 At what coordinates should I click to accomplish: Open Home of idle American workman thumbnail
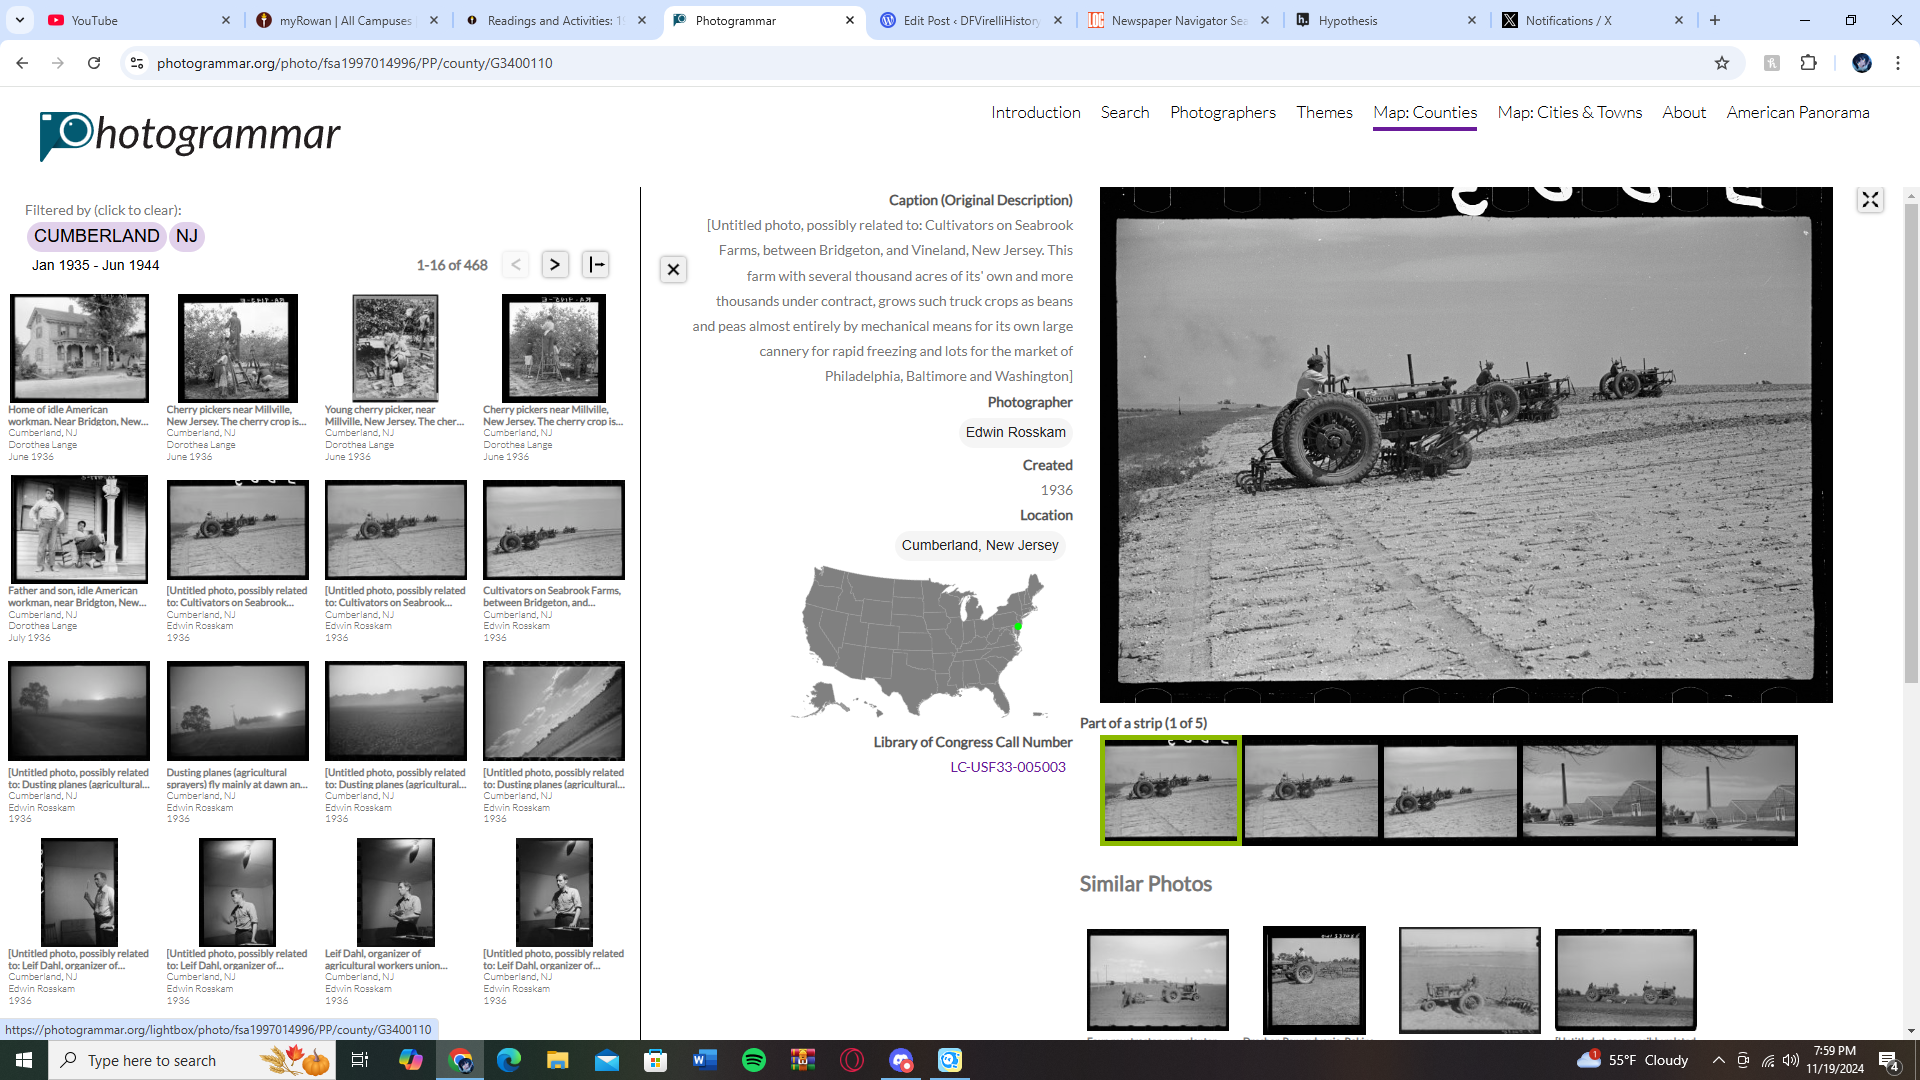79,348
